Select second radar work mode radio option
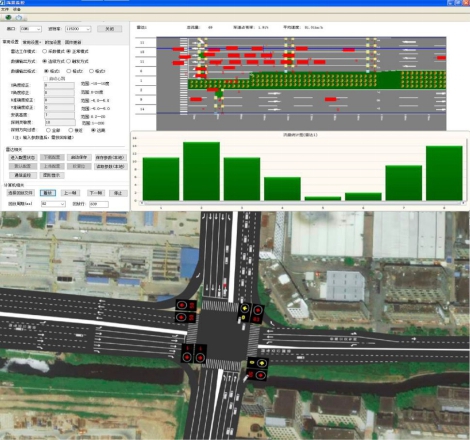Screen dimensions: 470x440 [x=69, y=51]
